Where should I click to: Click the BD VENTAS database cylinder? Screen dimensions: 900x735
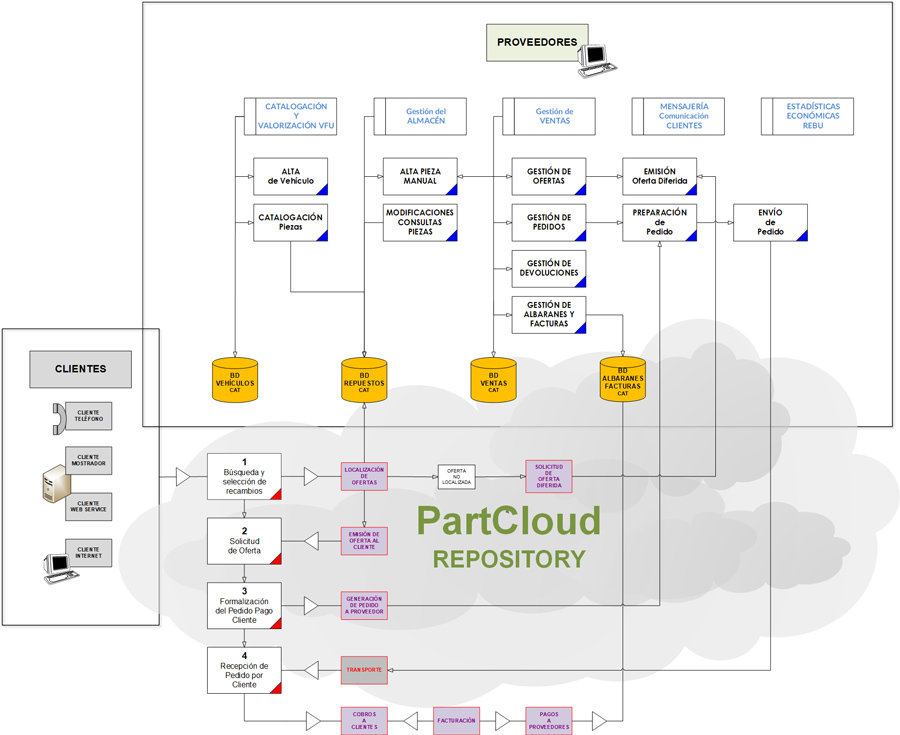point(493,380)
